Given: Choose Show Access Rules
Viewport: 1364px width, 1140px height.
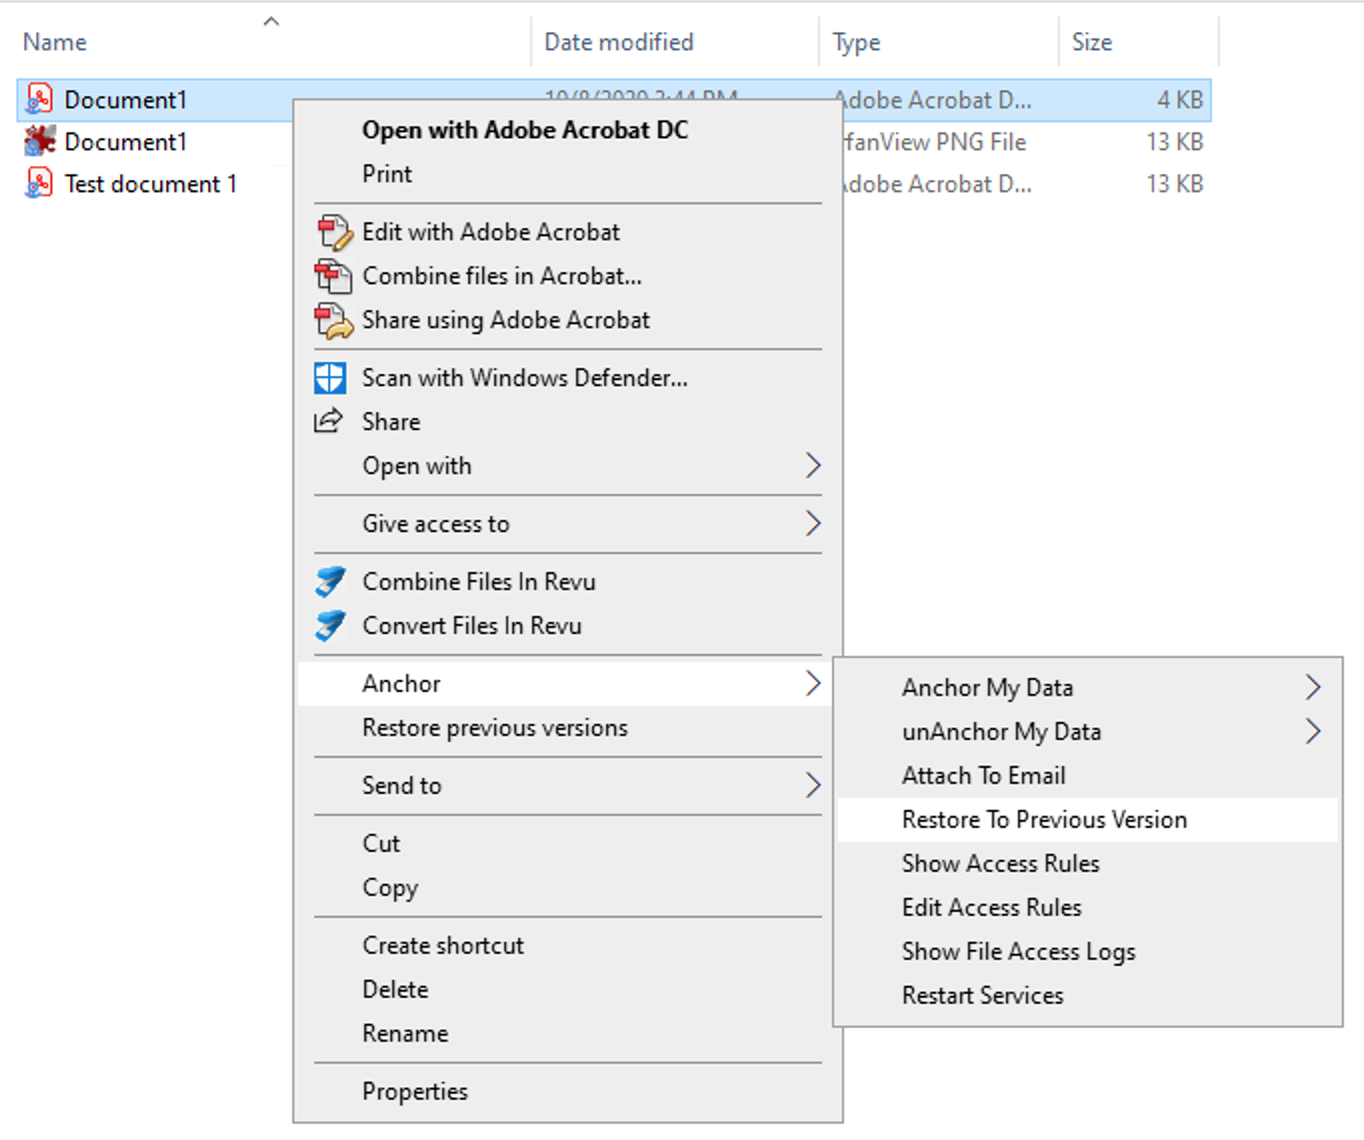Looking at the screenshot, I should [1088, 864].
